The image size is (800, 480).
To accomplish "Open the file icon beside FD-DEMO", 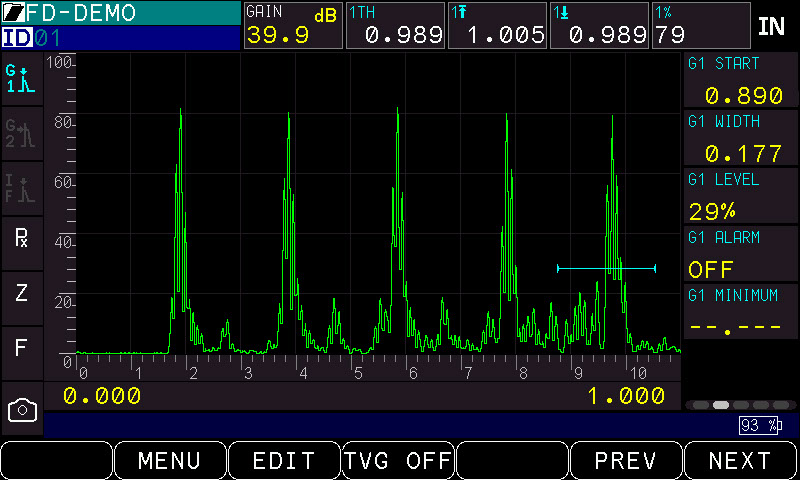I will (x=13, y=12).
